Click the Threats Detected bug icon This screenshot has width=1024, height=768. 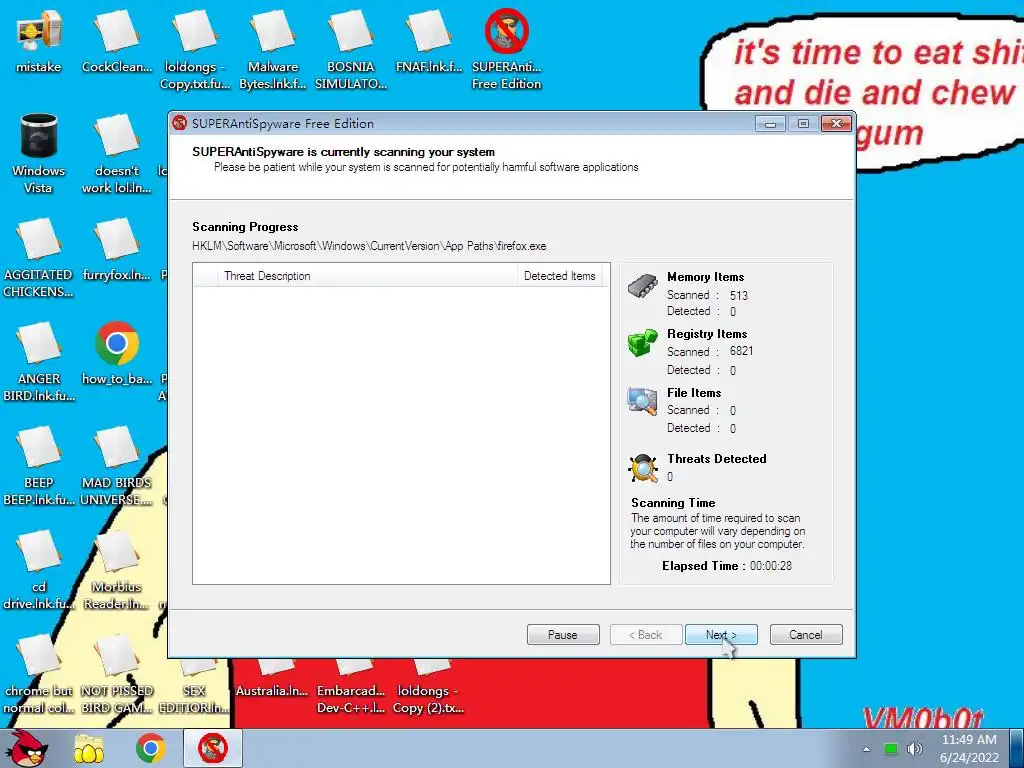(643, 468)
